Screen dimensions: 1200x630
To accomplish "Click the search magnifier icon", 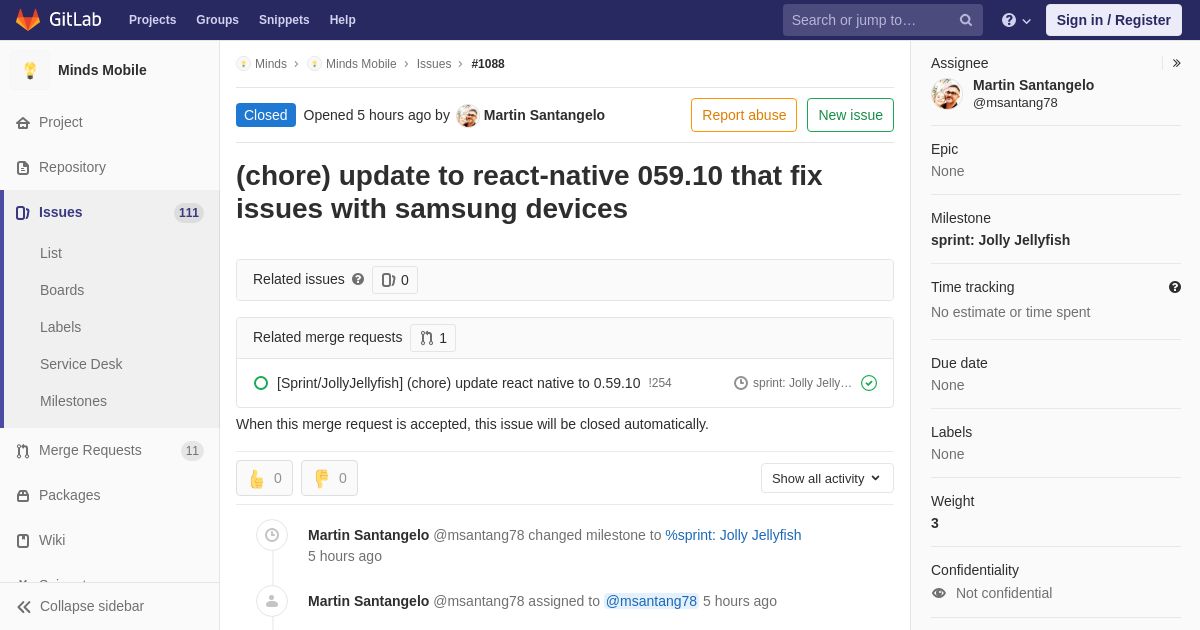I will 965,20.
